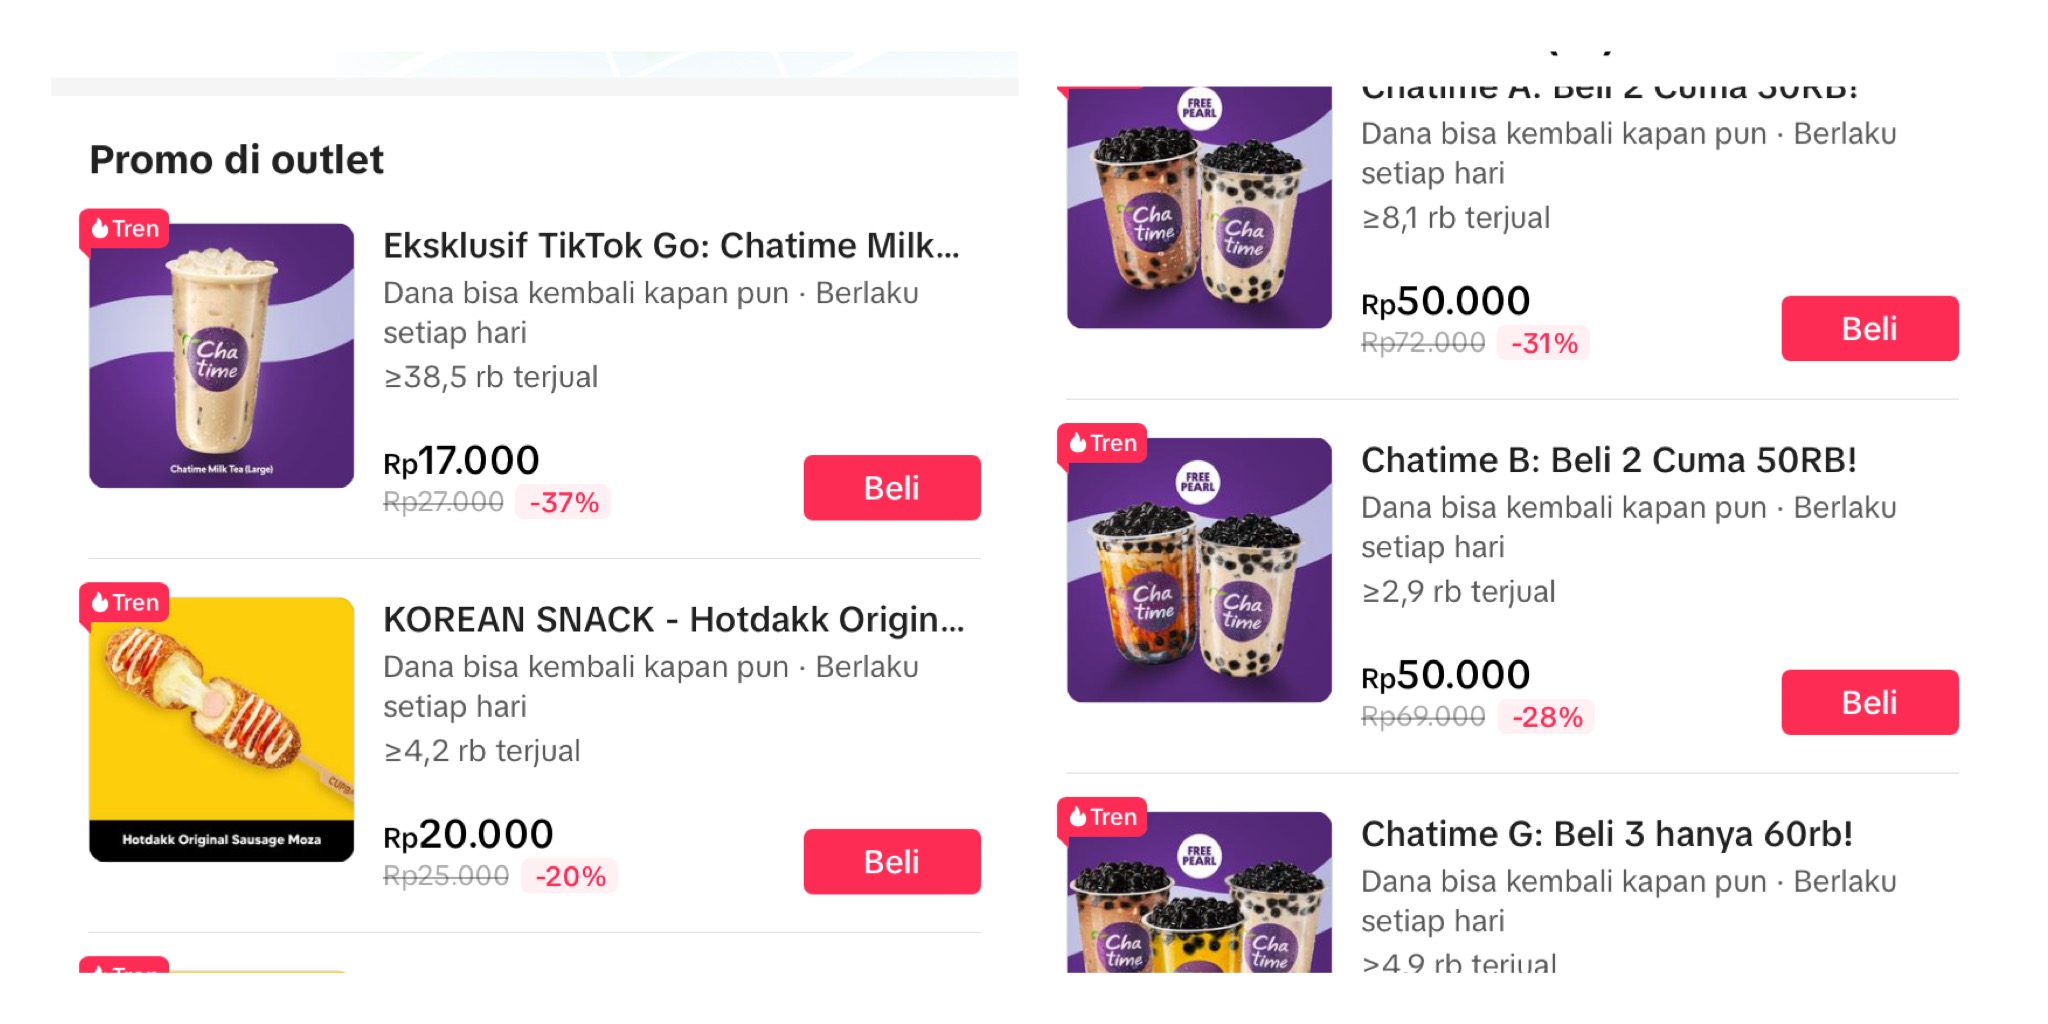Open the KOREAN SNACK - Hotdakk title
The image size is (2048, 1024).
673,620
